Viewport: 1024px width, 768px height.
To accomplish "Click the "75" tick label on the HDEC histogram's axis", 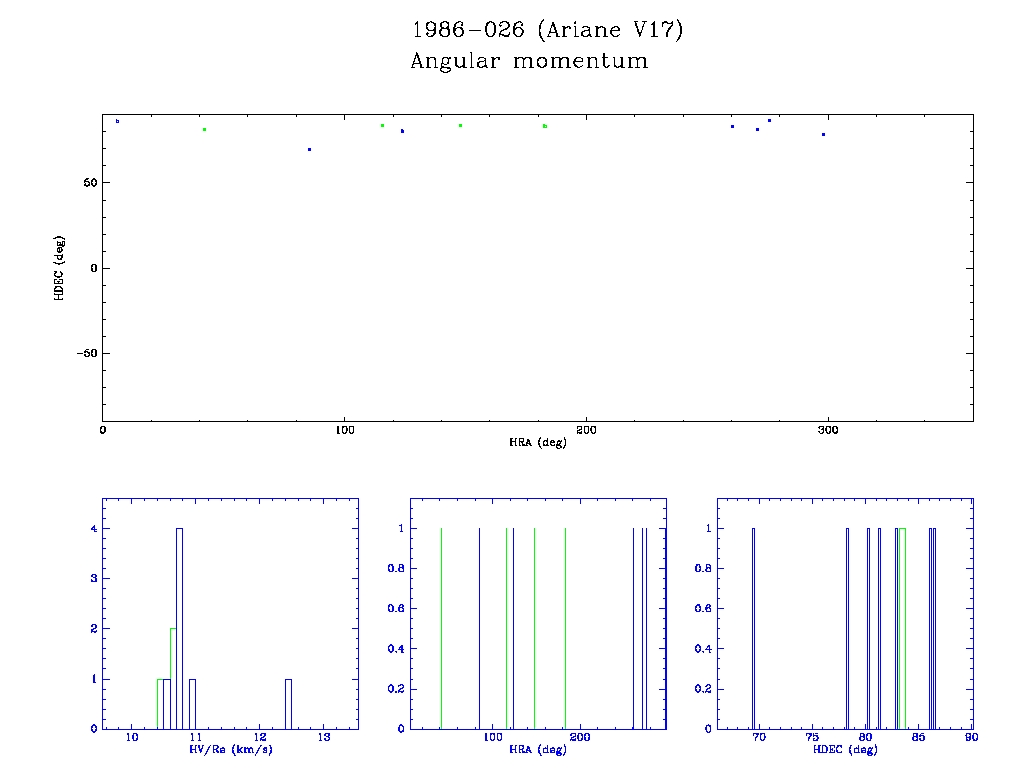I will [x=812, y=737].
